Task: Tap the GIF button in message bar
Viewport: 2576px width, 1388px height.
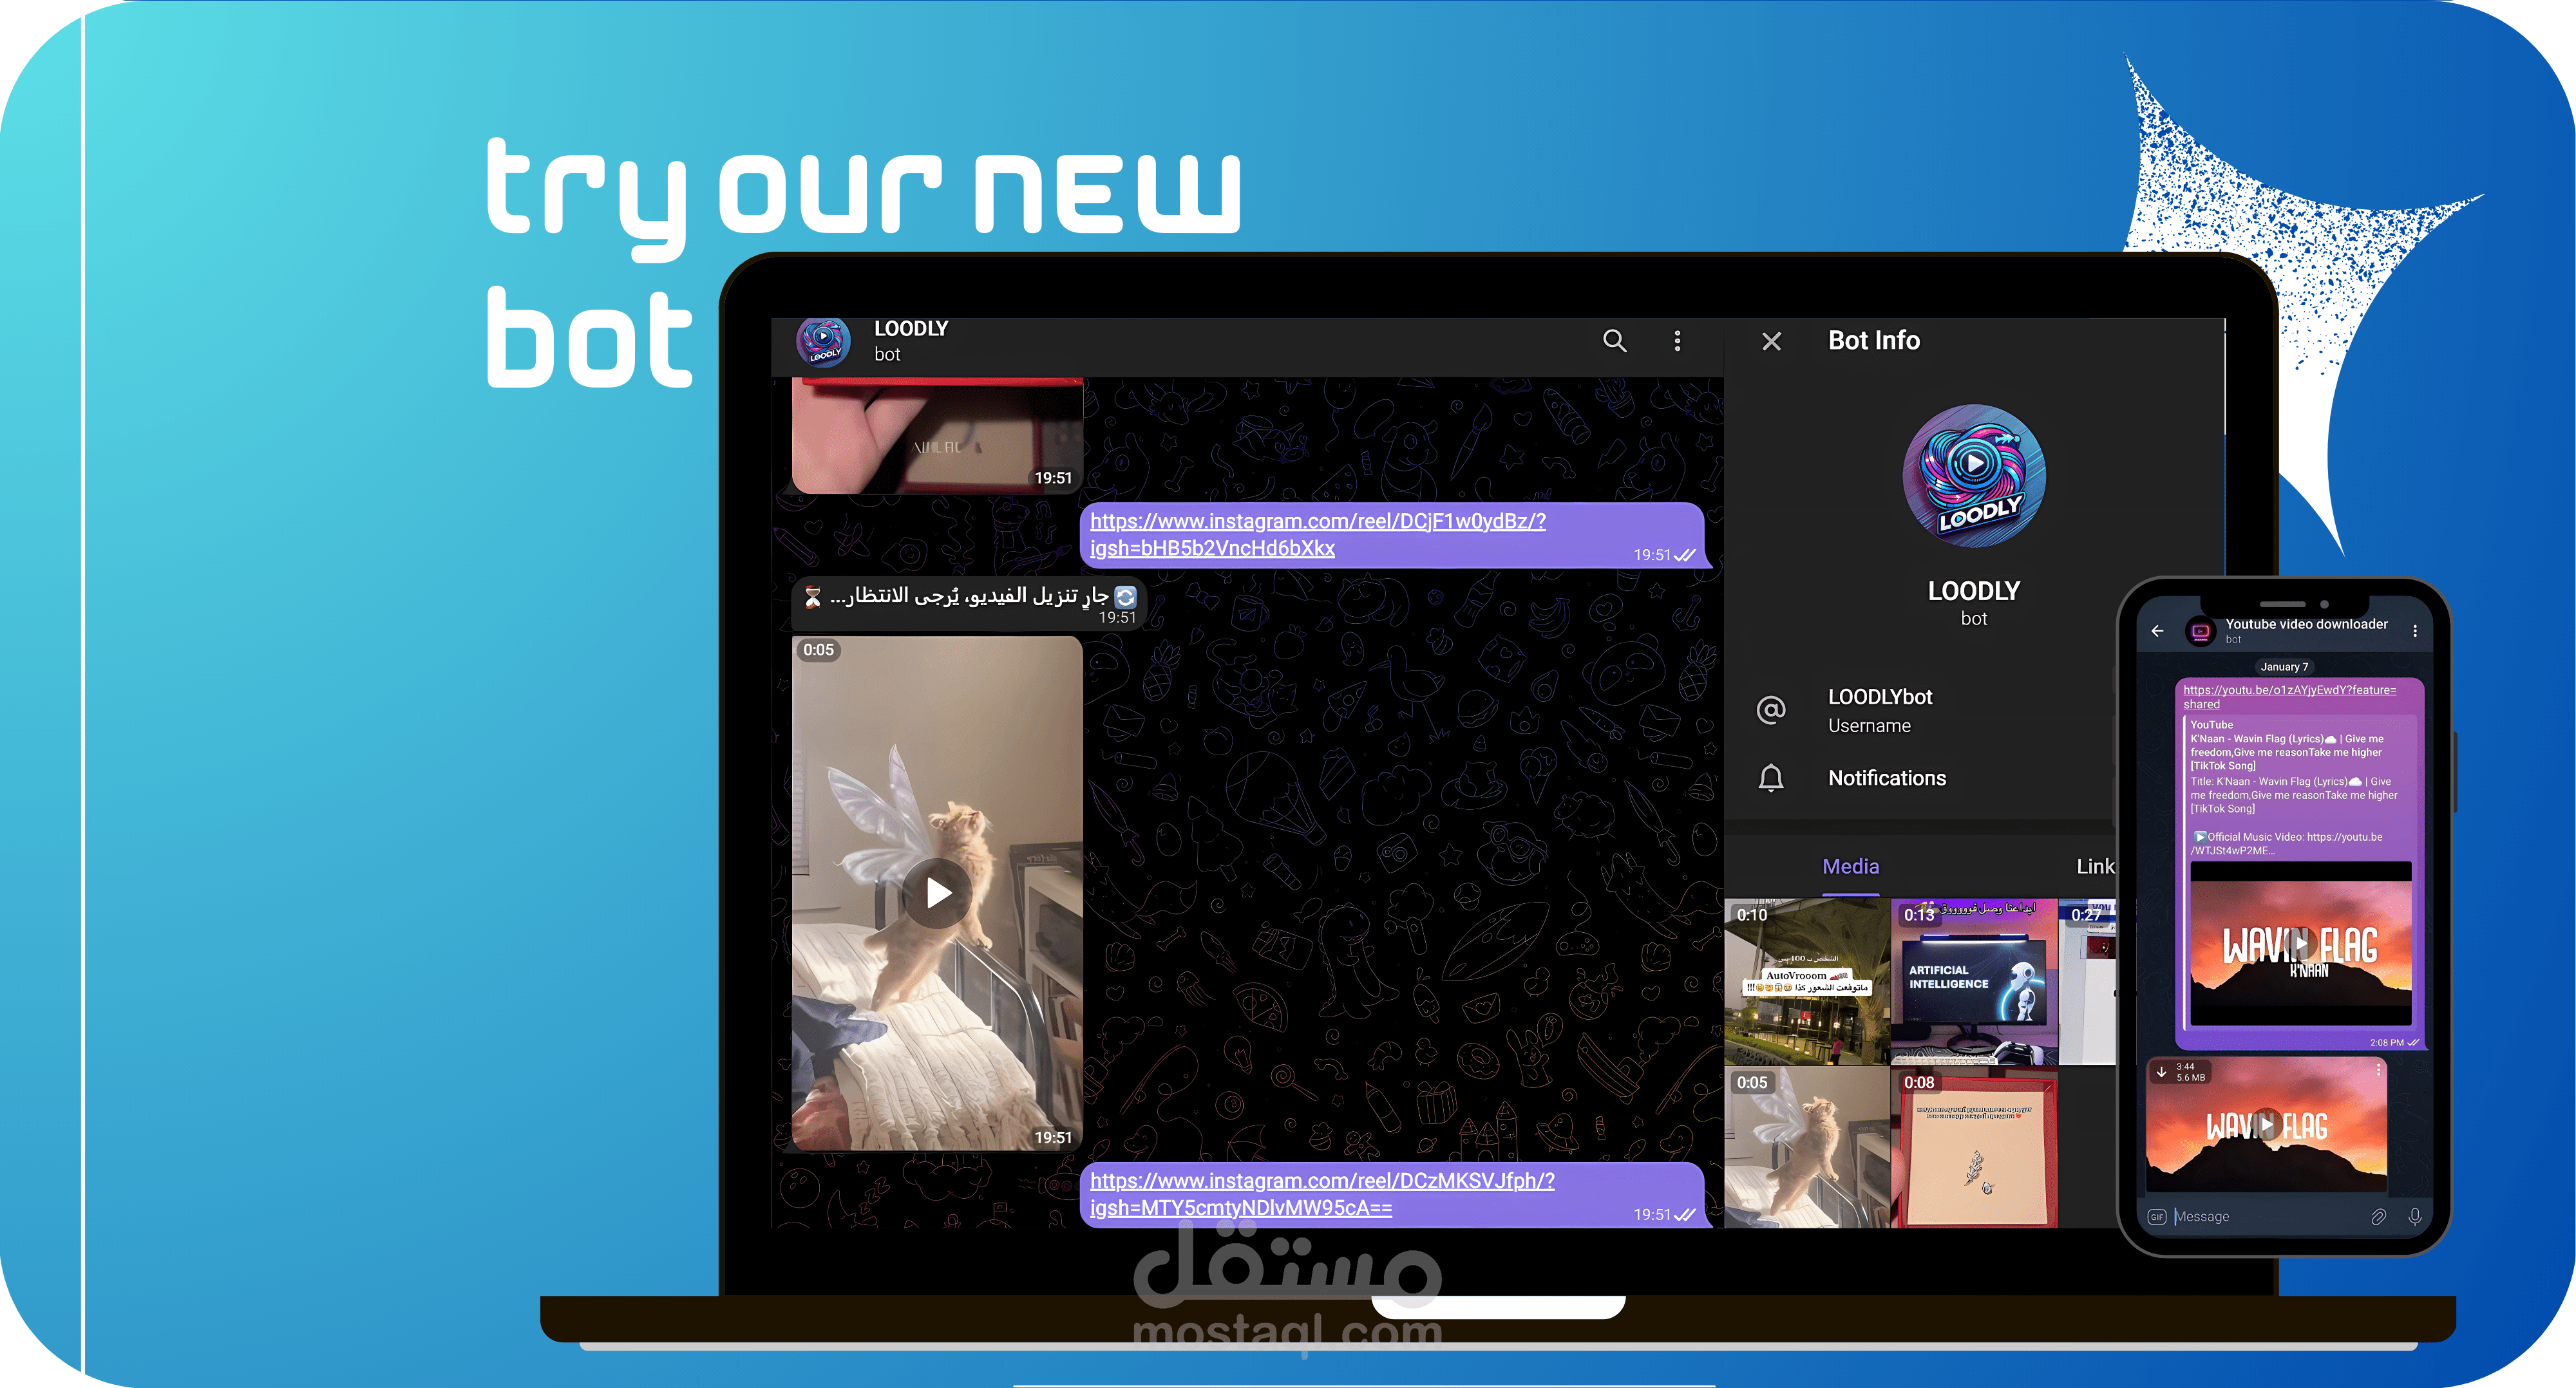Action: coord(2156,1217)
